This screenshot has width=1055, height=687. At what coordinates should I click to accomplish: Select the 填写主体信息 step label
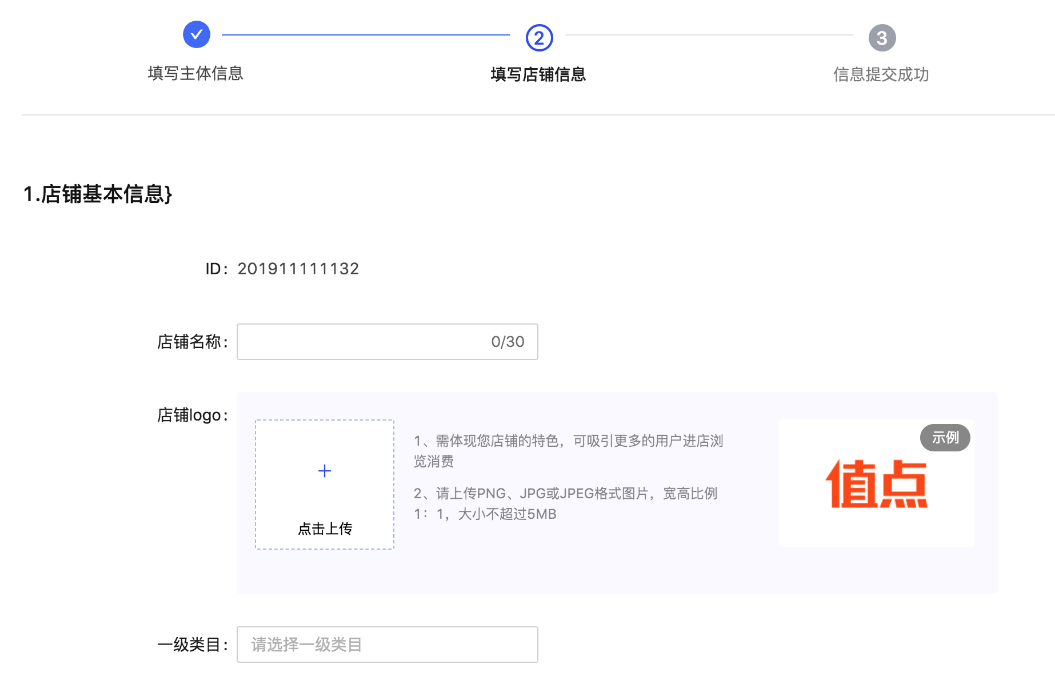tap(196, 71)
